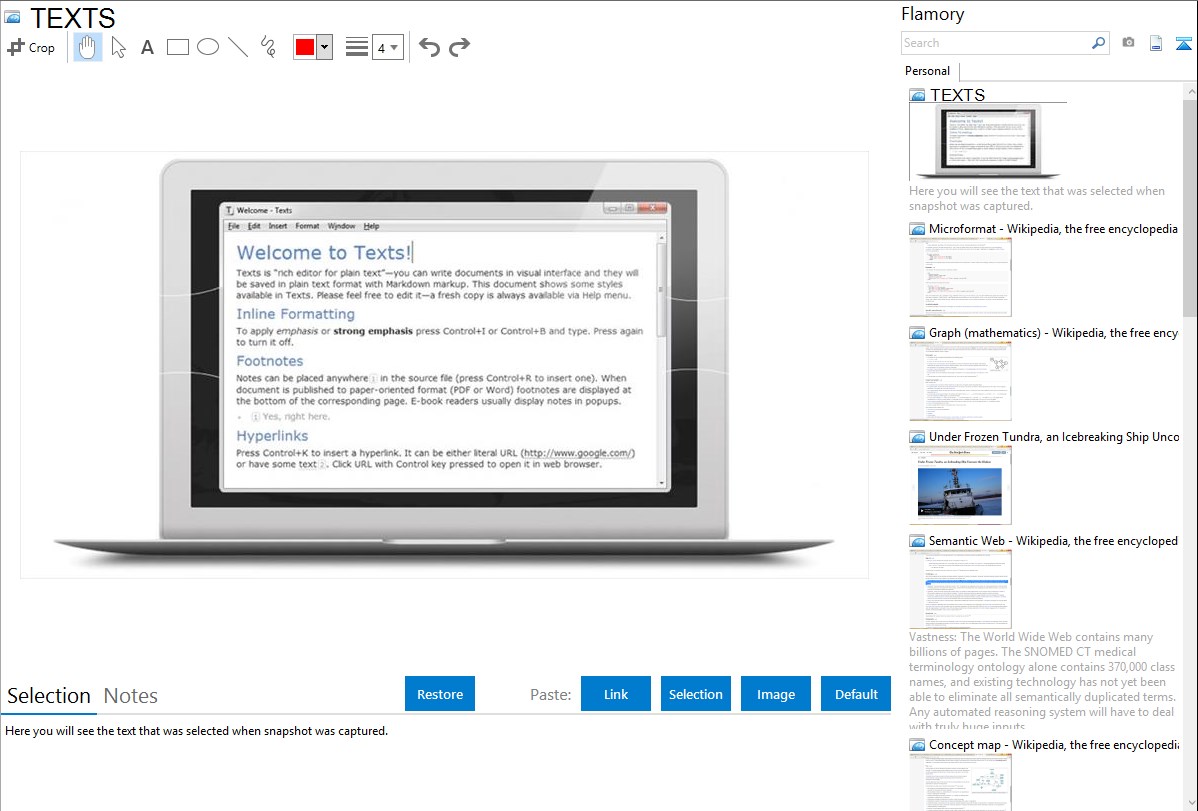Open the Graph (mathematics) snapshot thumbnail
The width and height of the screenshot is (1198, 811).
point(960,381)
